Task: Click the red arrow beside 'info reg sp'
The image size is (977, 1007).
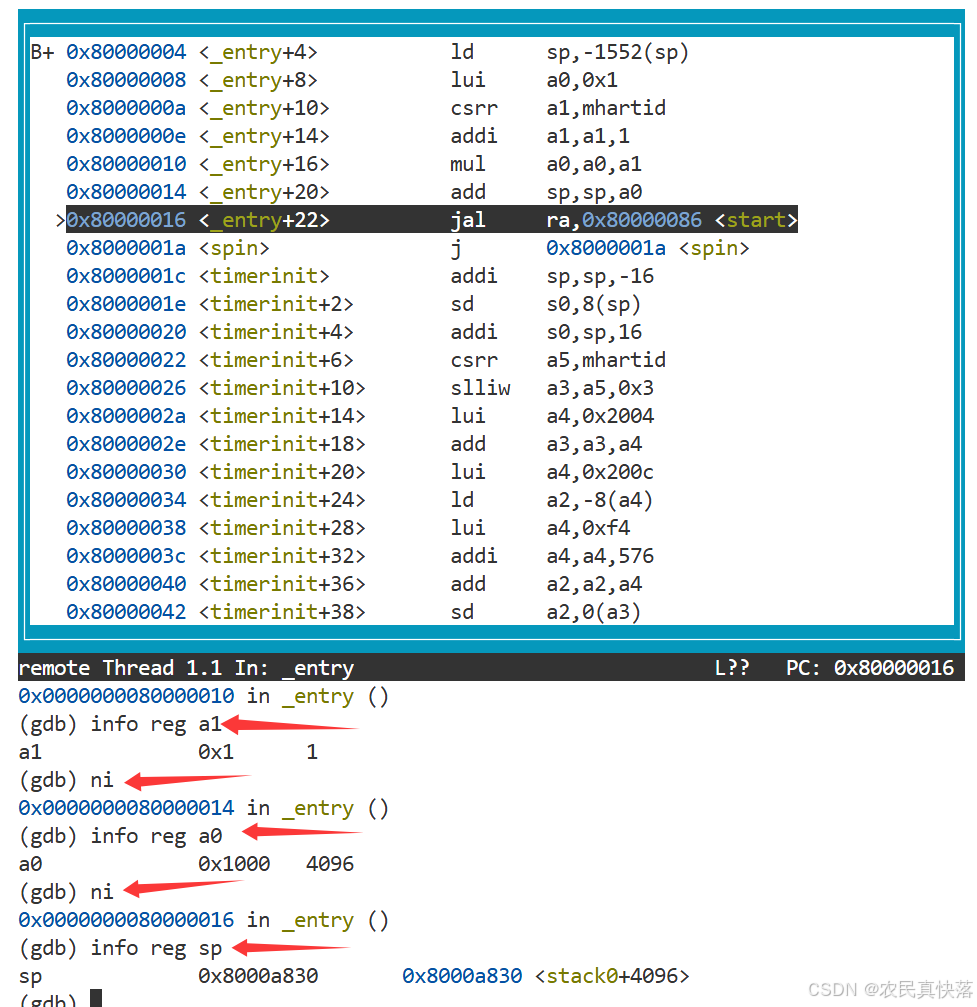Action: (x=290, y=947)
